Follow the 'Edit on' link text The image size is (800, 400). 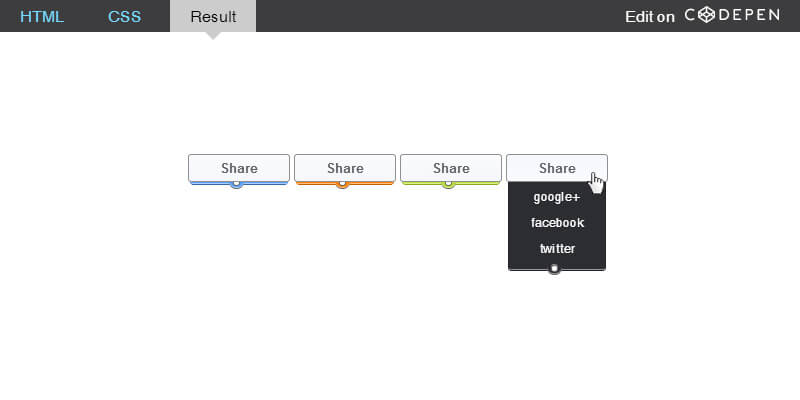[x=650, y=16]
